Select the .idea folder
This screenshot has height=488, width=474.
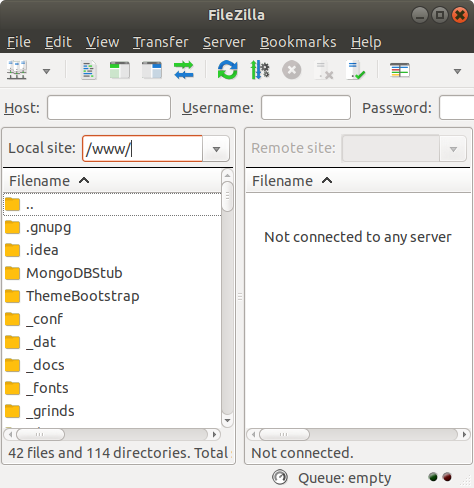click(x=112, y=250)
